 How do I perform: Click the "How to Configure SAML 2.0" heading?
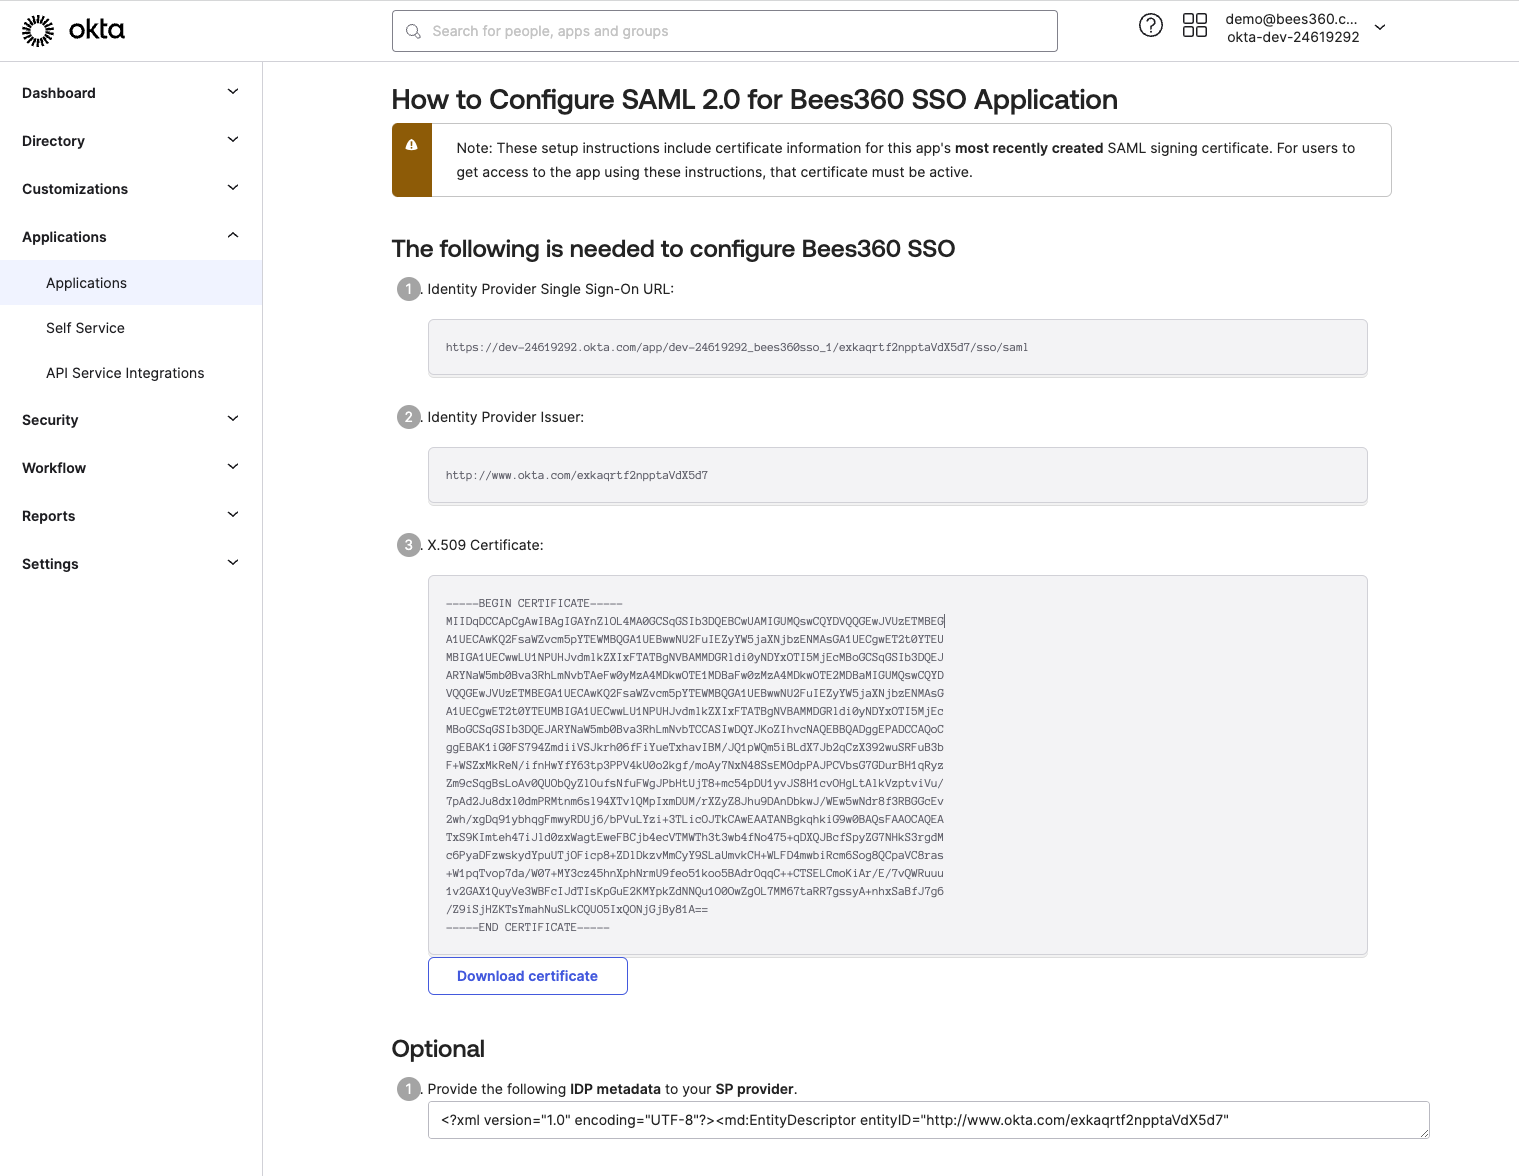click(x=755, y=100)
